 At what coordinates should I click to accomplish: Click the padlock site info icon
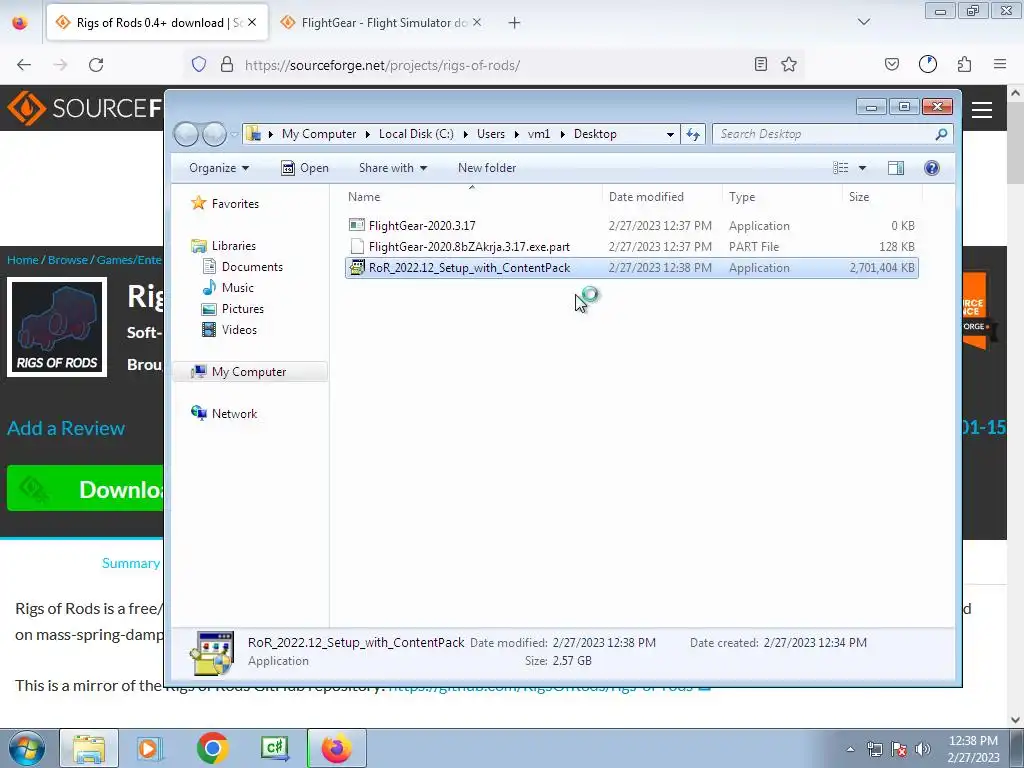(x=227, y=65)
